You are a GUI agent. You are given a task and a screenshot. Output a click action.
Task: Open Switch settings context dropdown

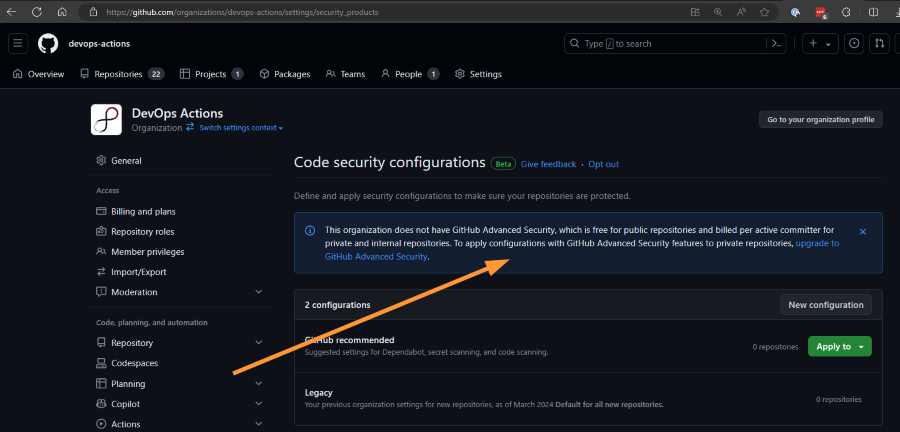click(240, 128)
